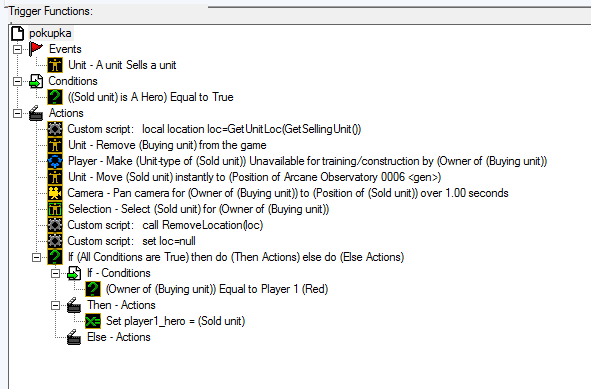Select the Else - Actions entry
Viewport: 591px width, 389px height.
(119, 337)
